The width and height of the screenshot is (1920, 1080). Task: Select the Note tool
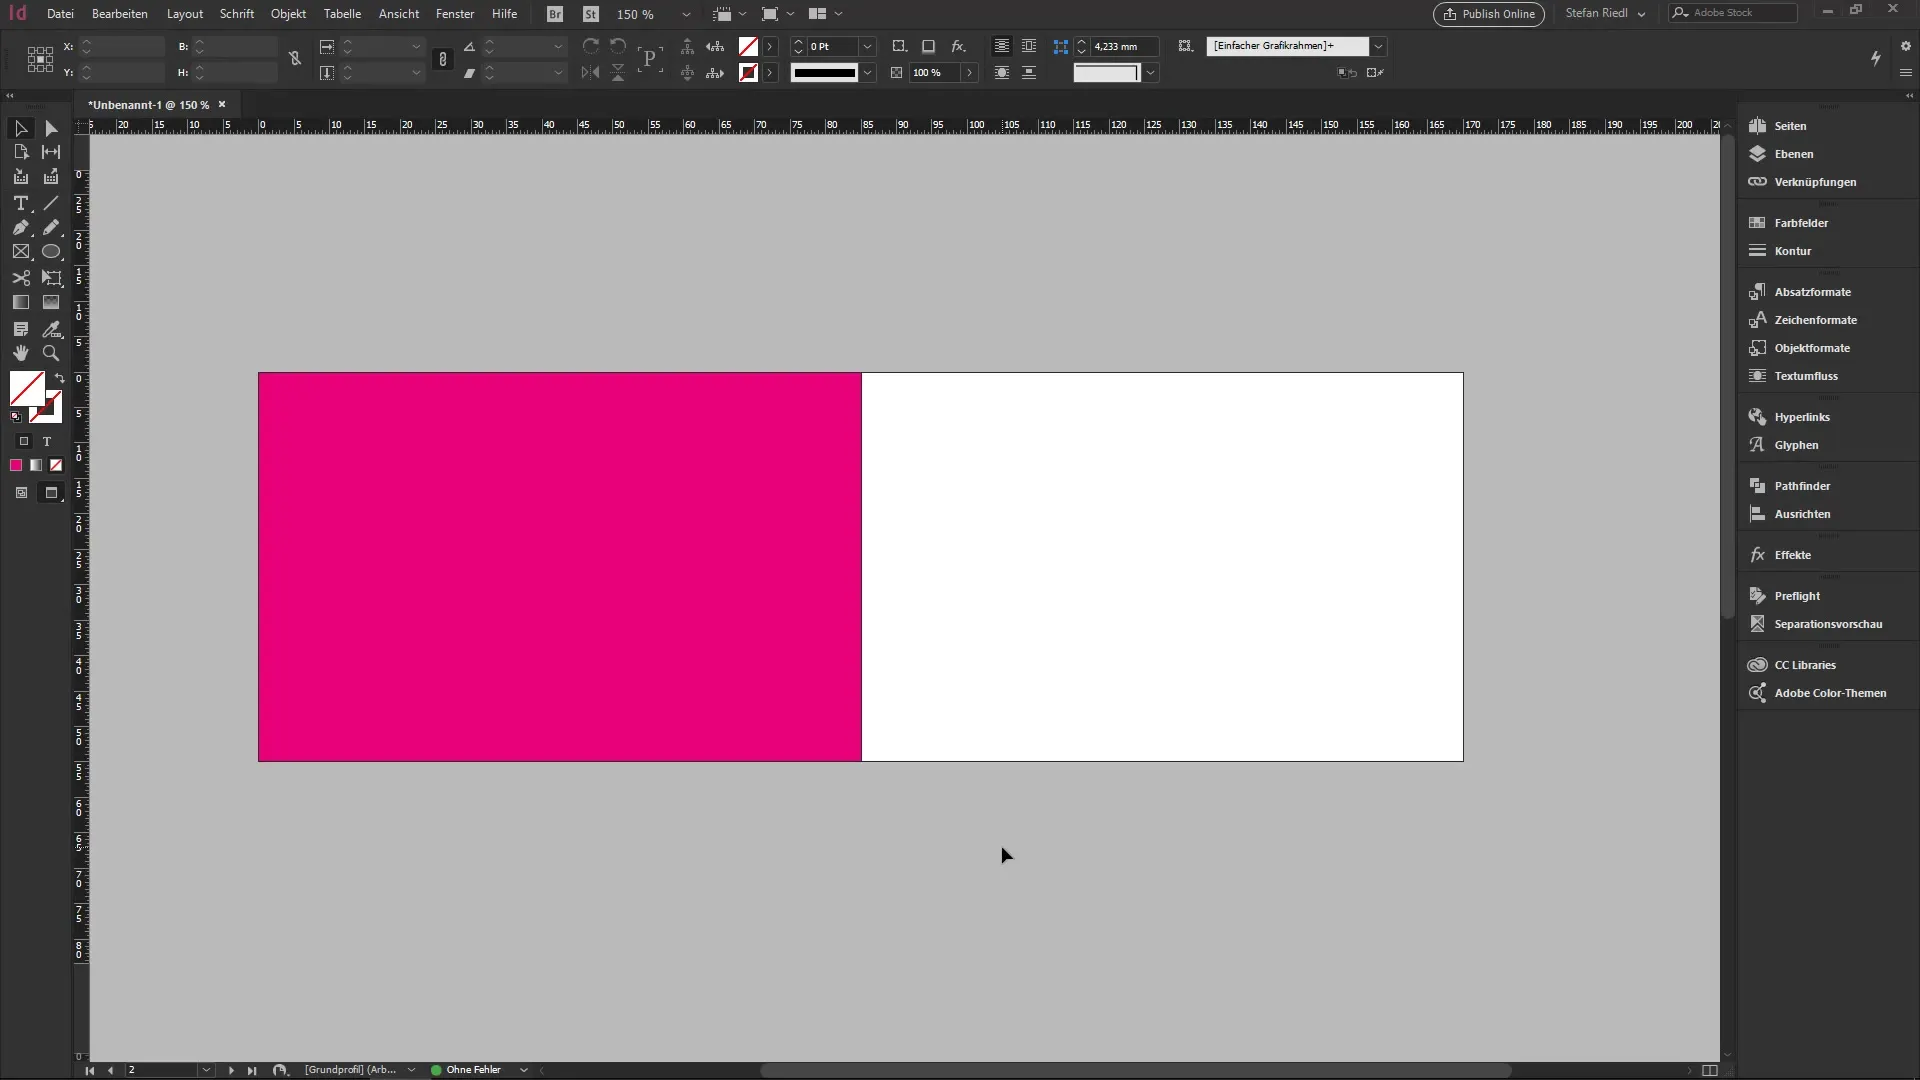pos(20,329)
